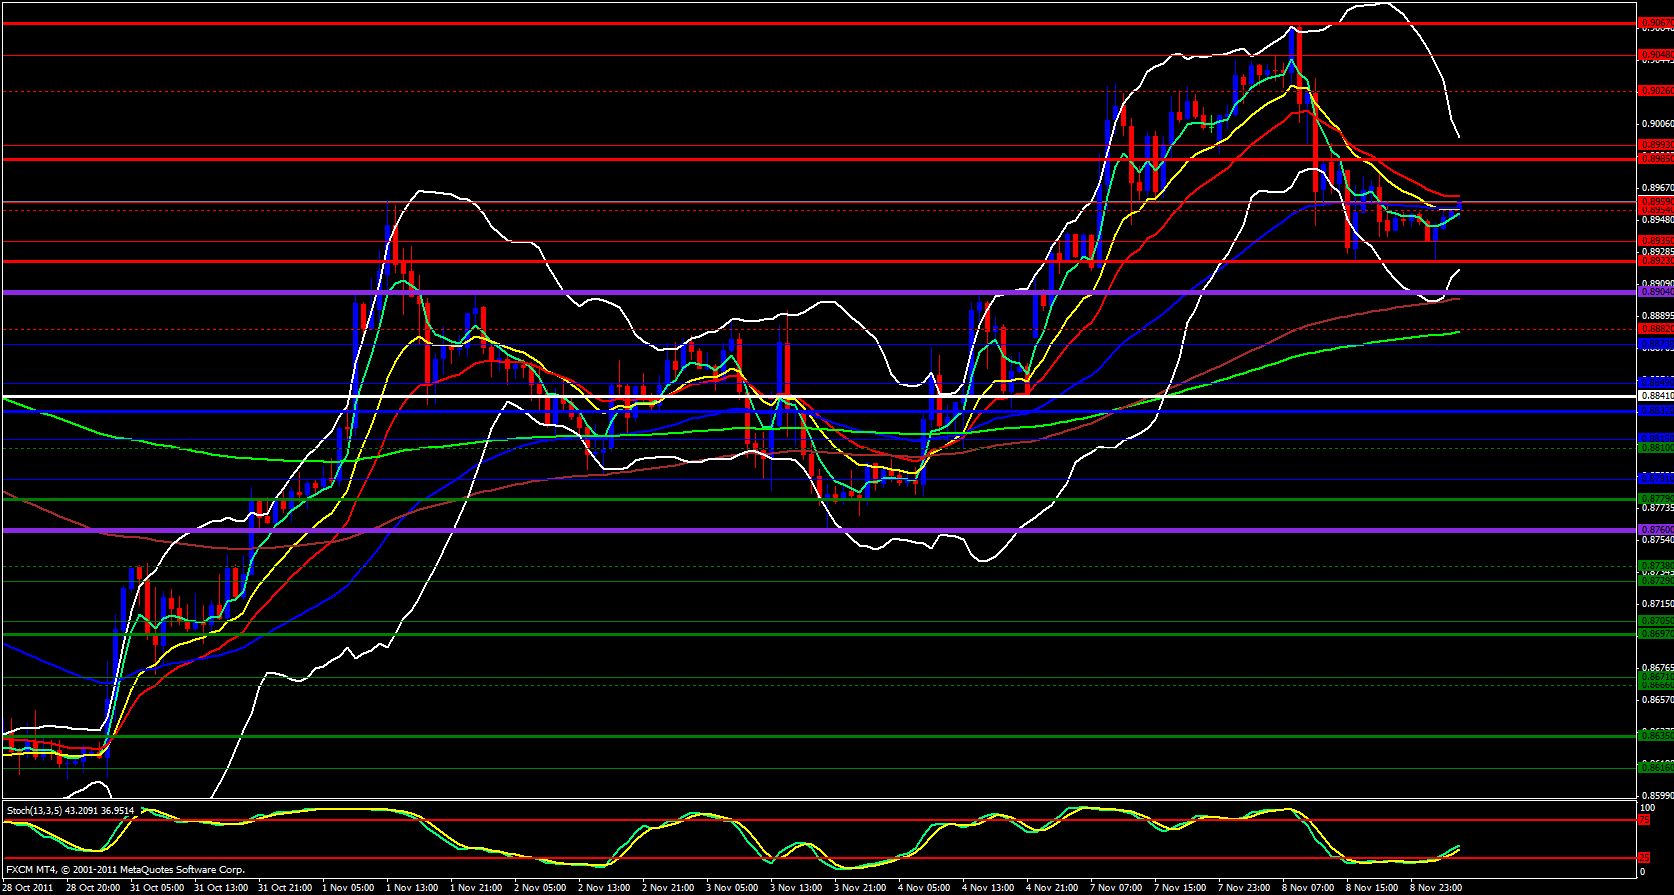1674x895 pixels.
Task: Select the 28 Oct 2011 date label
Action: 28,888
